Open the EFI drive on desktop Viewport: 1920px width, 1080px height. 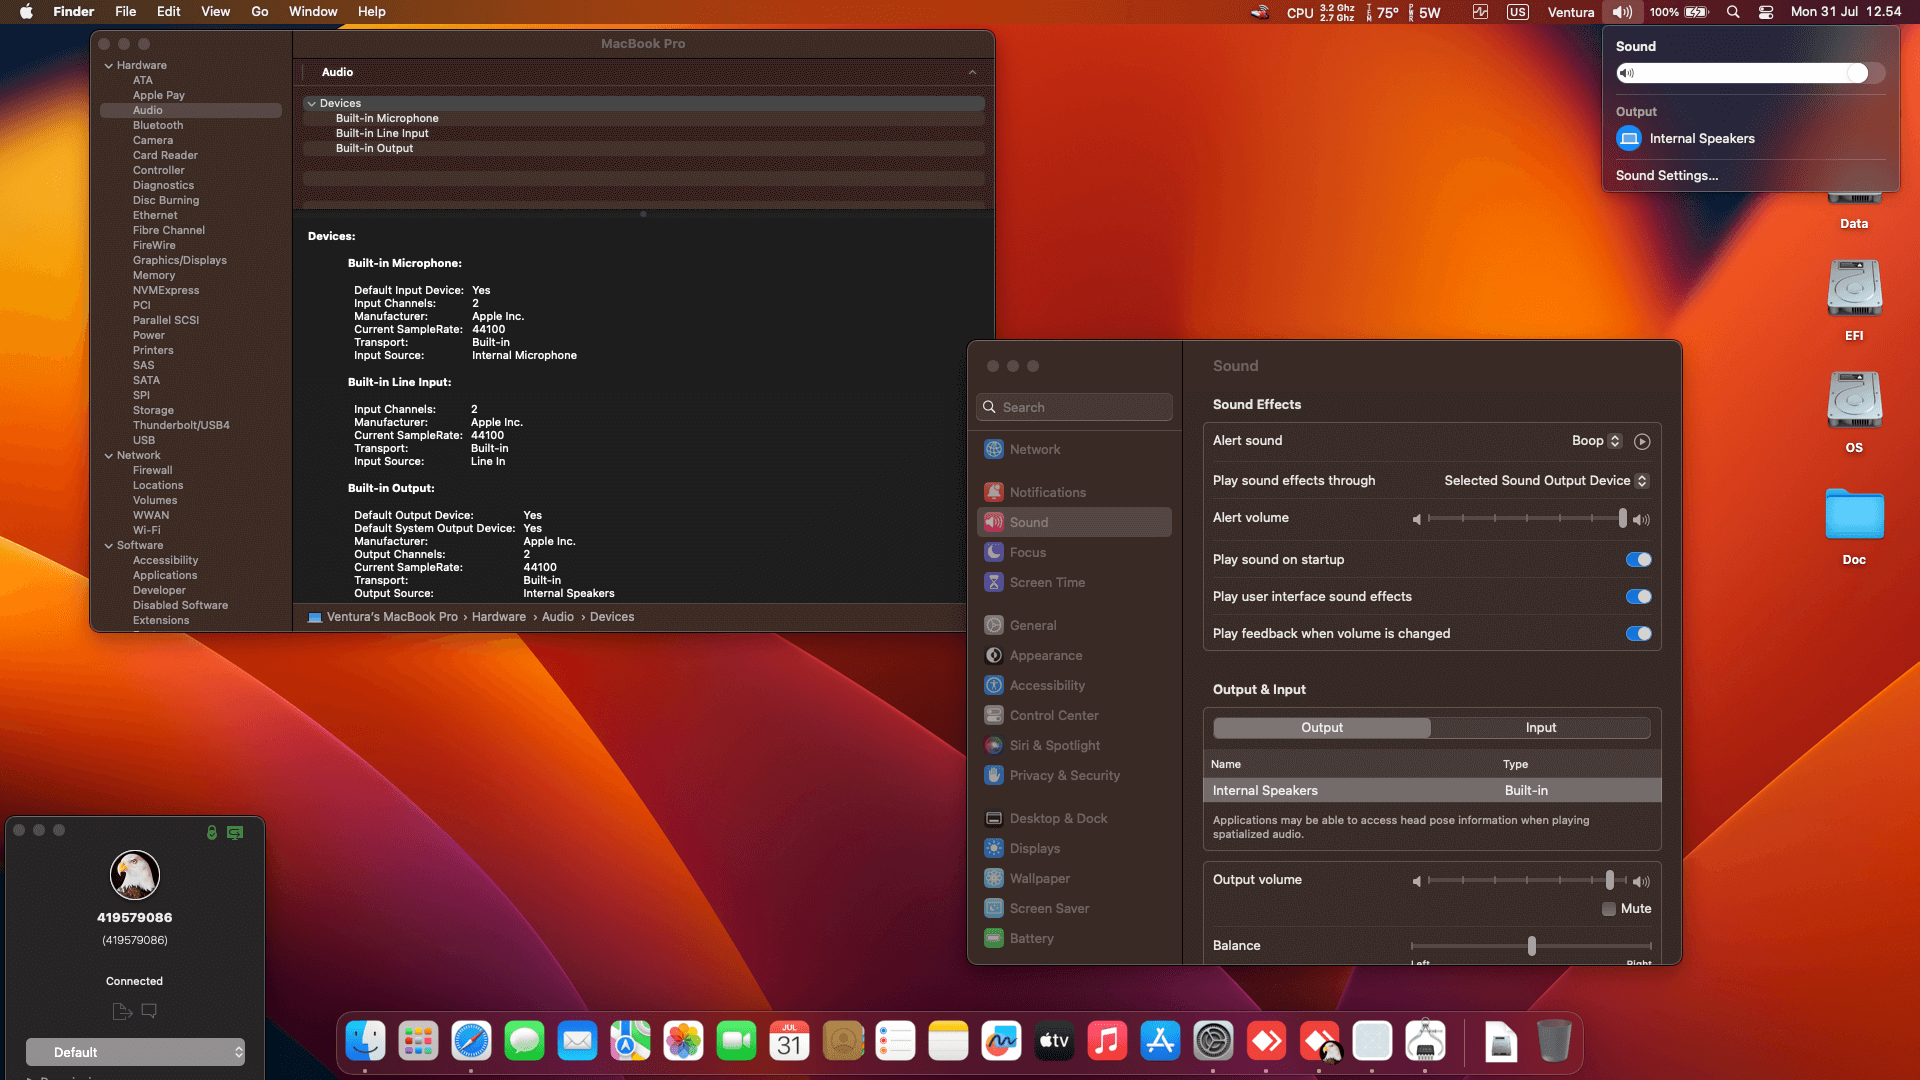click(x=1854, y=300)
